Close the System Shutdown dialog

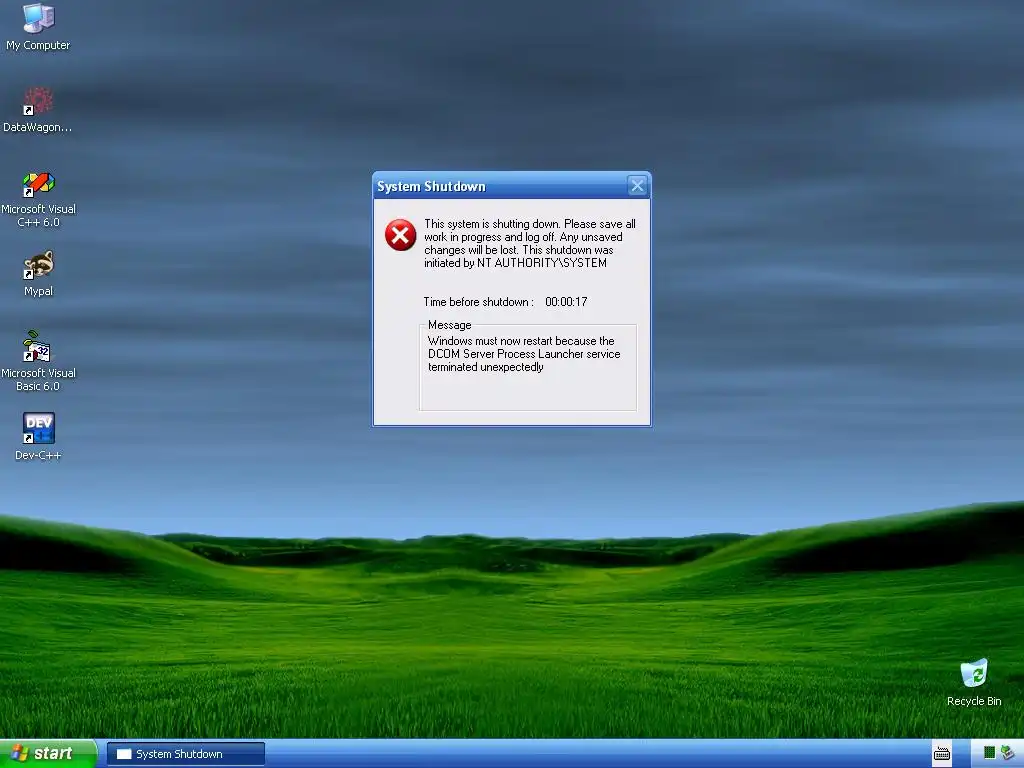coord(637,186)
